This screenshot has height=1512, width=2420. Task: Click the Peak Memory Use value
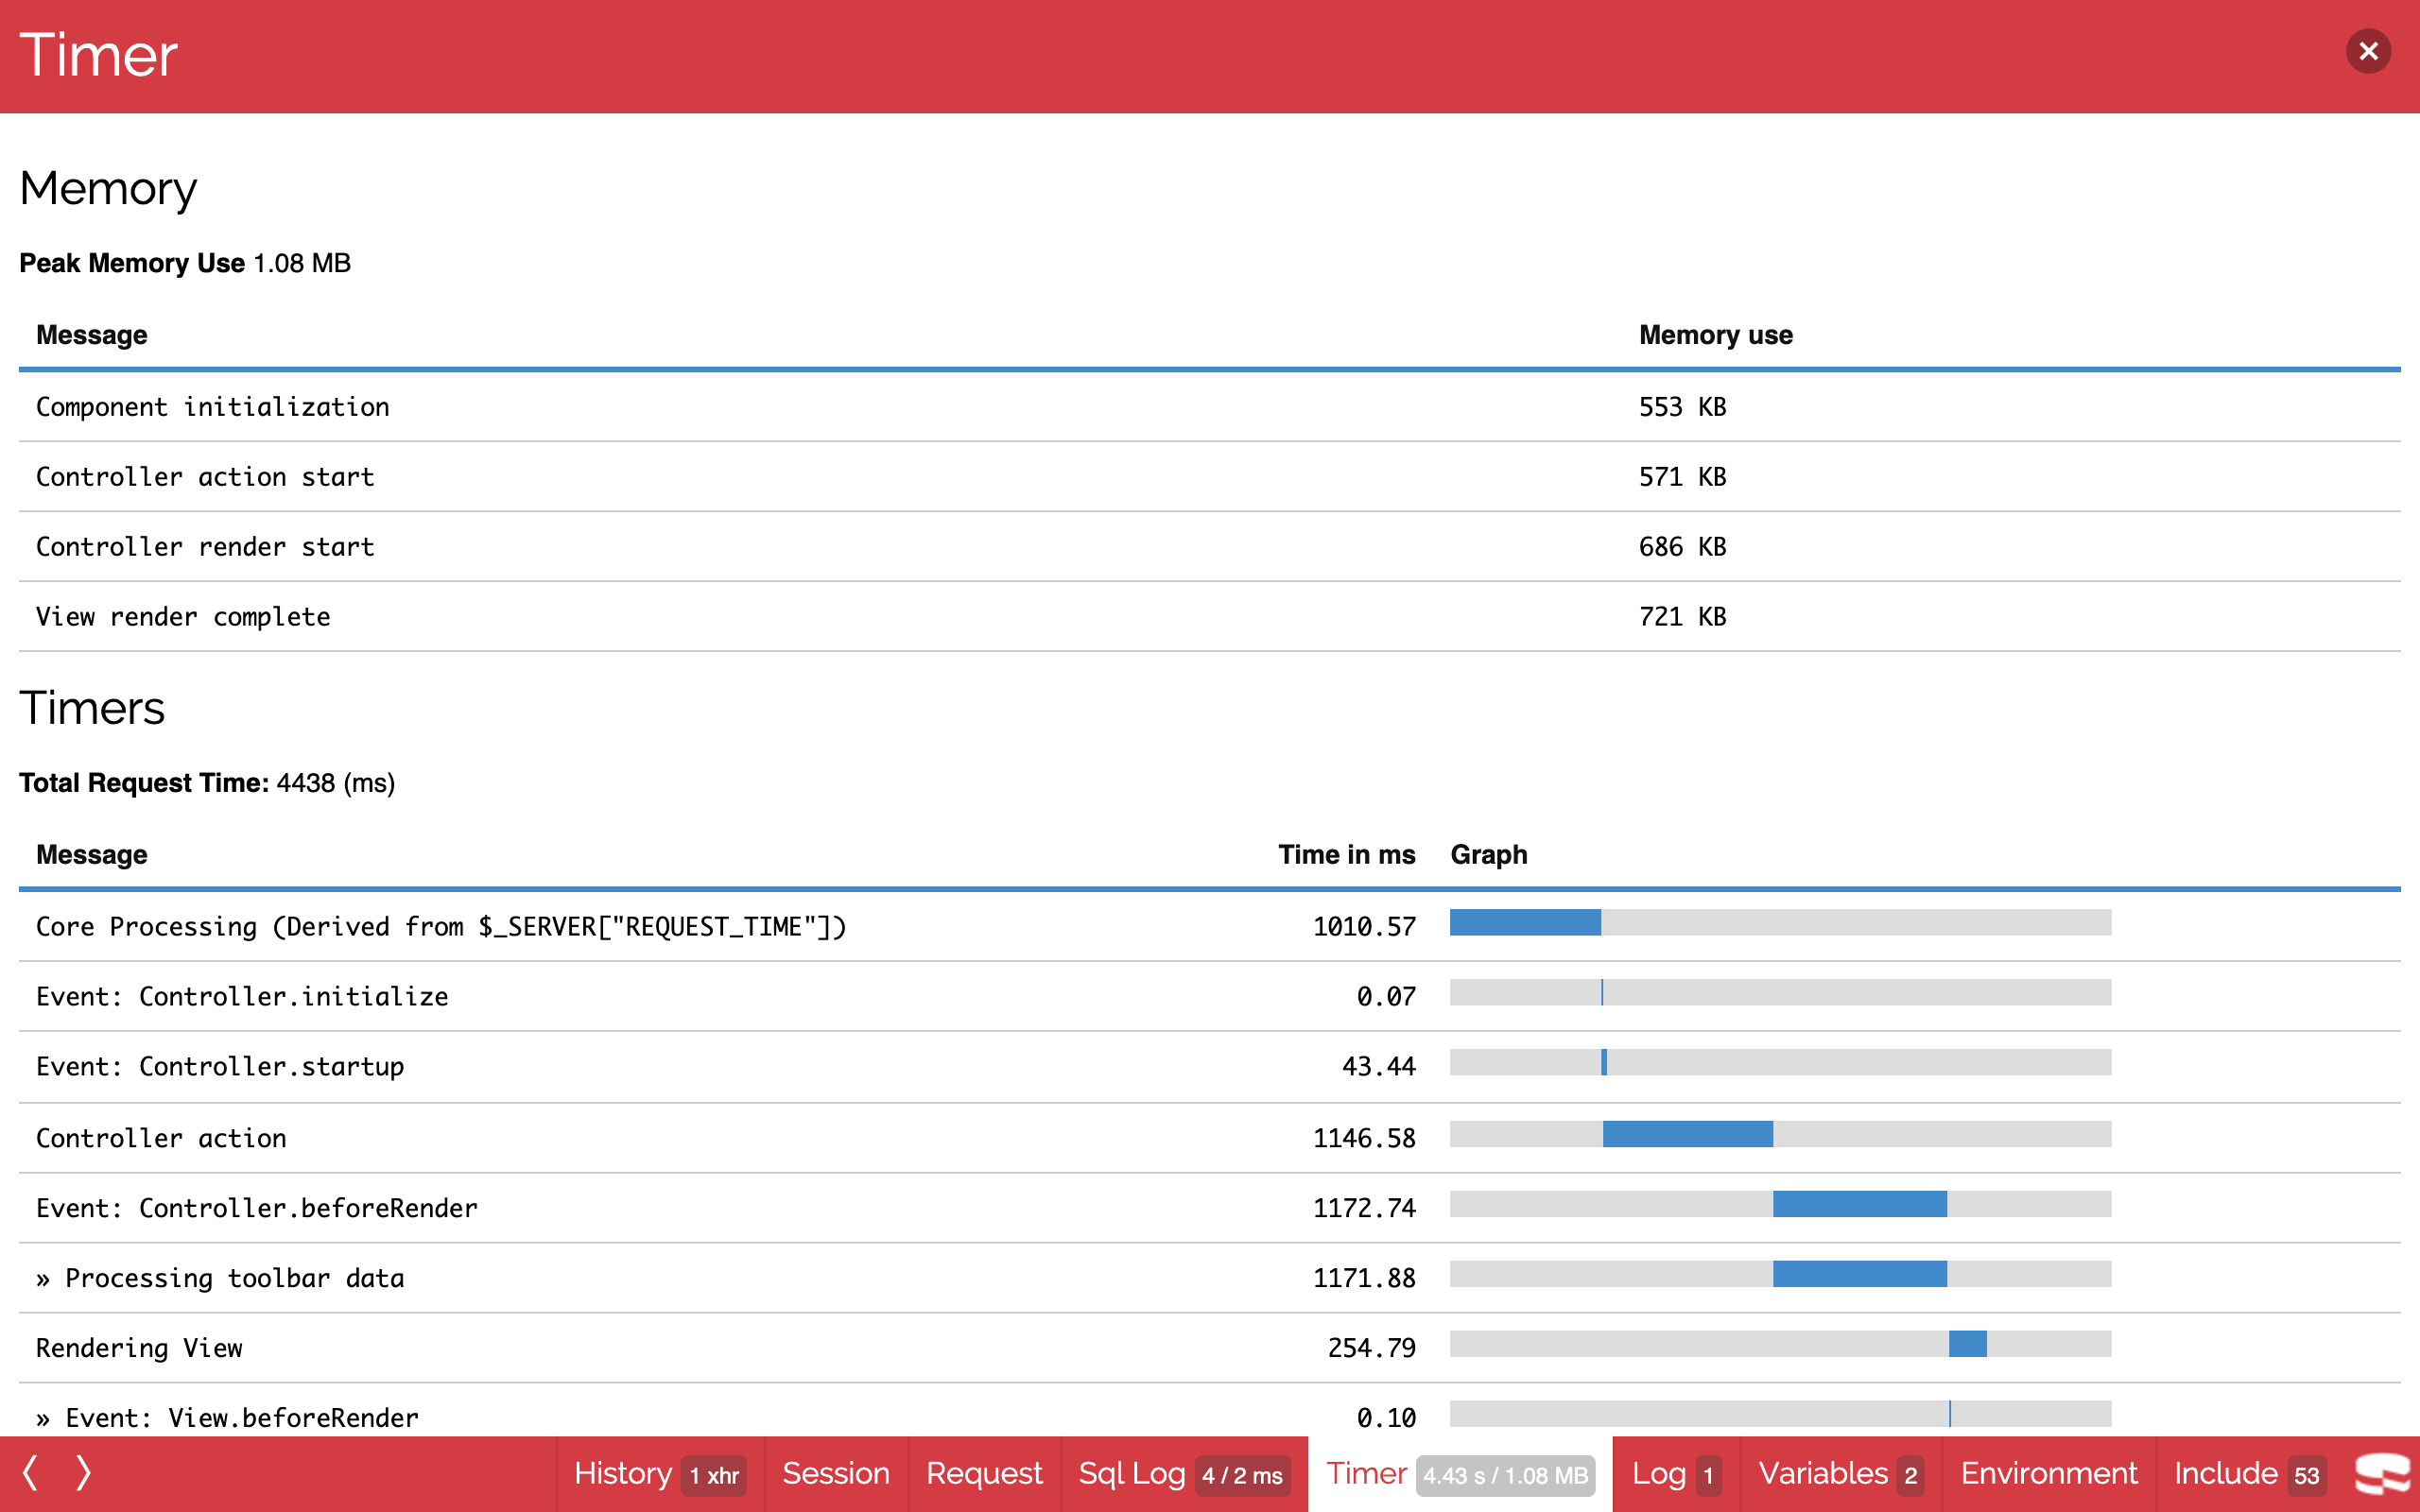[x=302, y=263]
